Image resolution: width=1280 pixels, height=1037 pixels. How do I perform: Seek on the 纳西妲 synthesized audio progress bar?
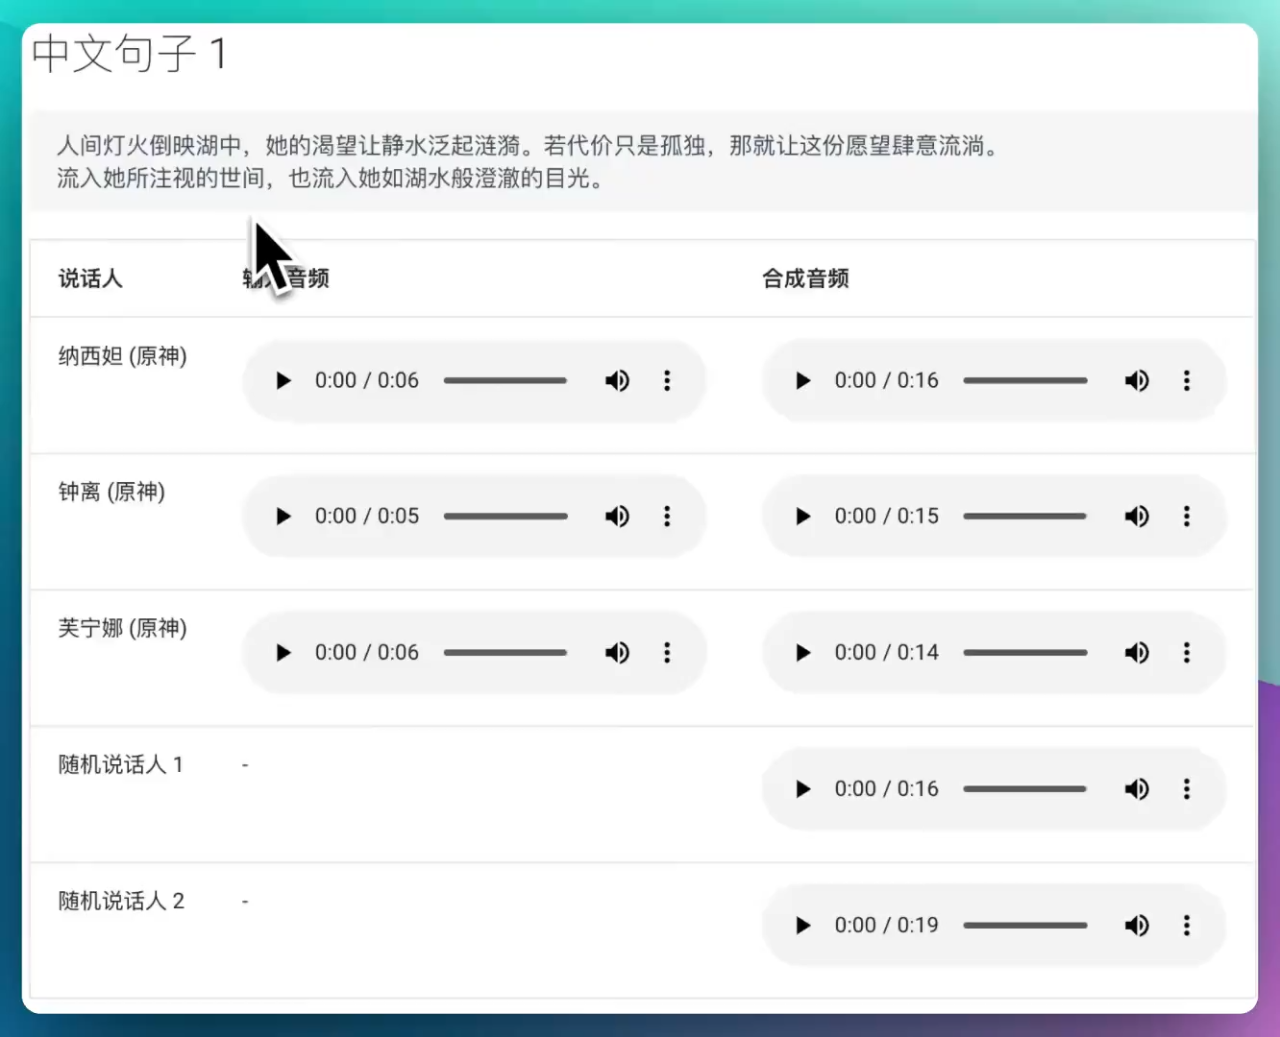(1025, 381)
